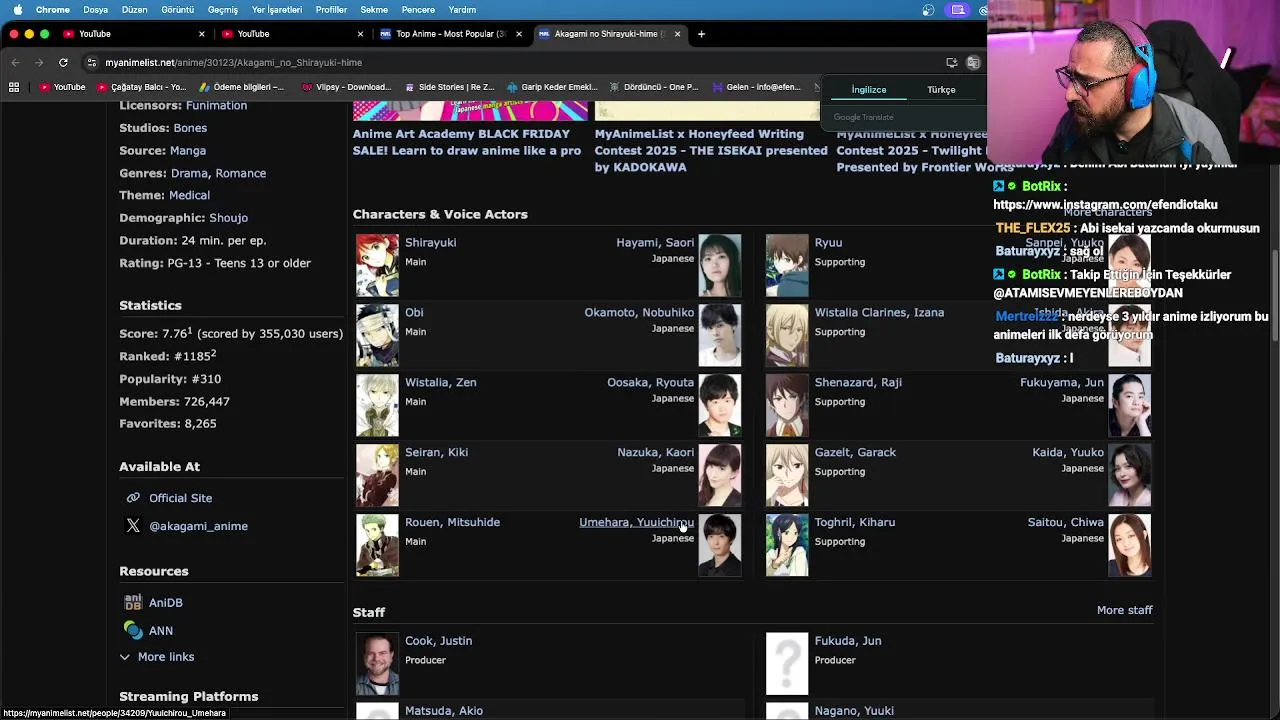The height and width of the screenshot is (720, 1280).
Task: Click the AniDB resource icon
Action: [x=133, y=603]
